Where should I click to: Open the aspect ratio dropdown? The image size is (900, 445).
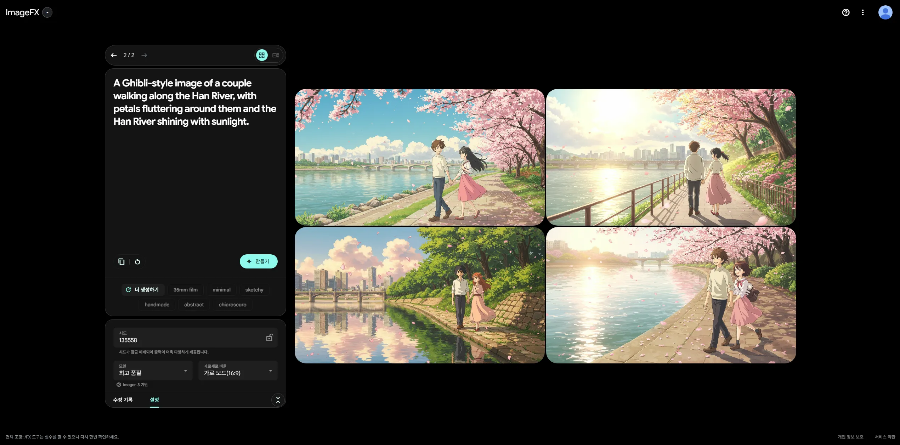pyautogui.click(x=238, y=370)
